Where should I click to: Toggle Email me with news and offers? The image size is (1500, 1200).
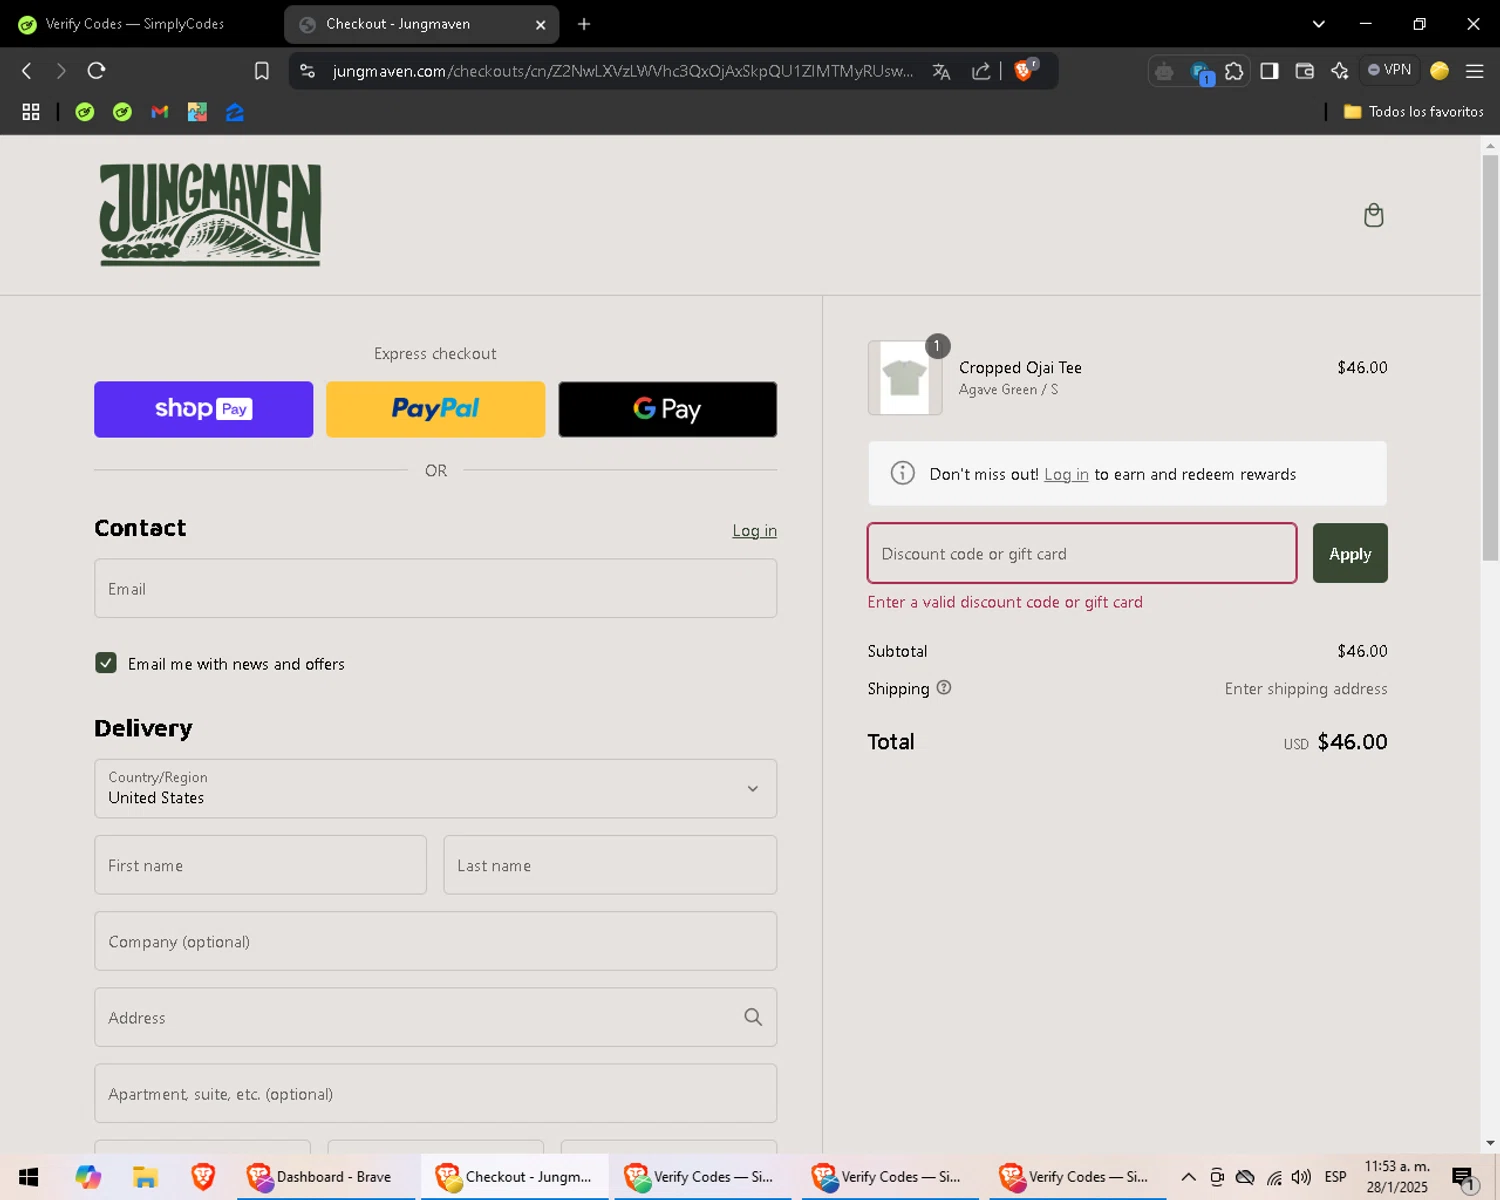click(106, 663)
